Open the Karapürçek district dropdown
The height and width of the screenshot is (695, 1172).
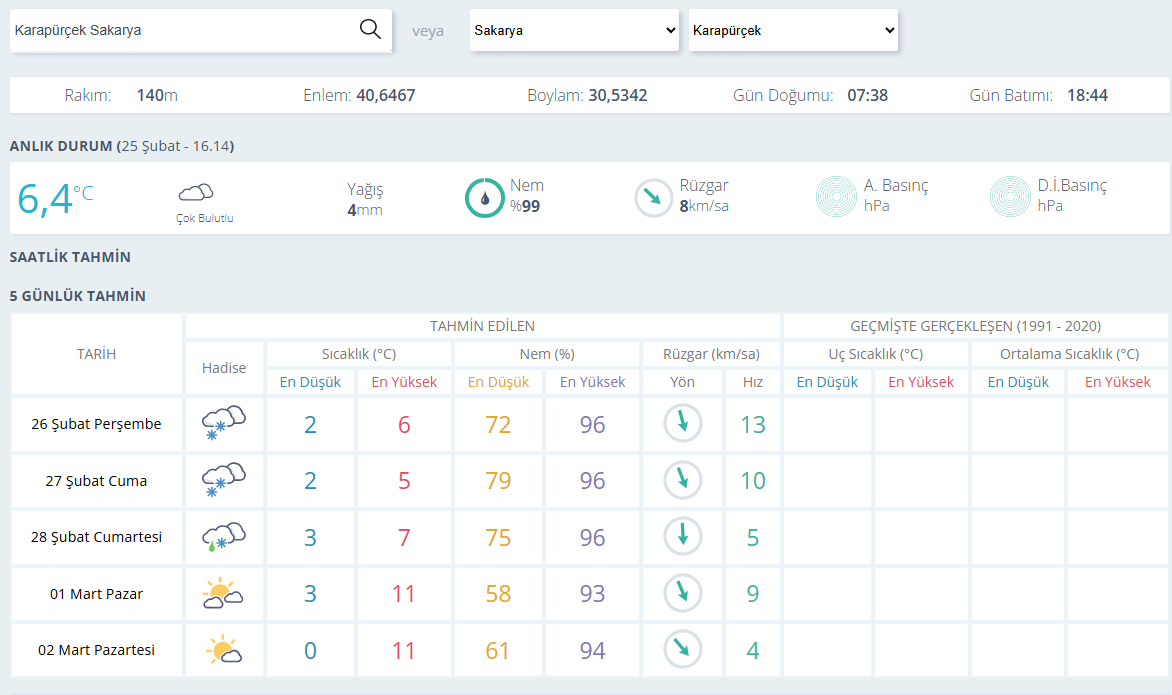[793, 31]
